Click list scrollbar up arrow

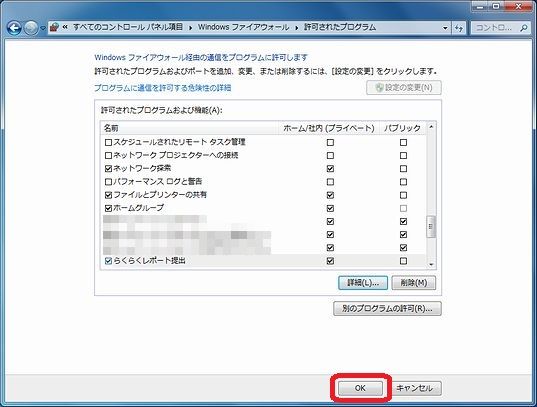coord(431,127)
